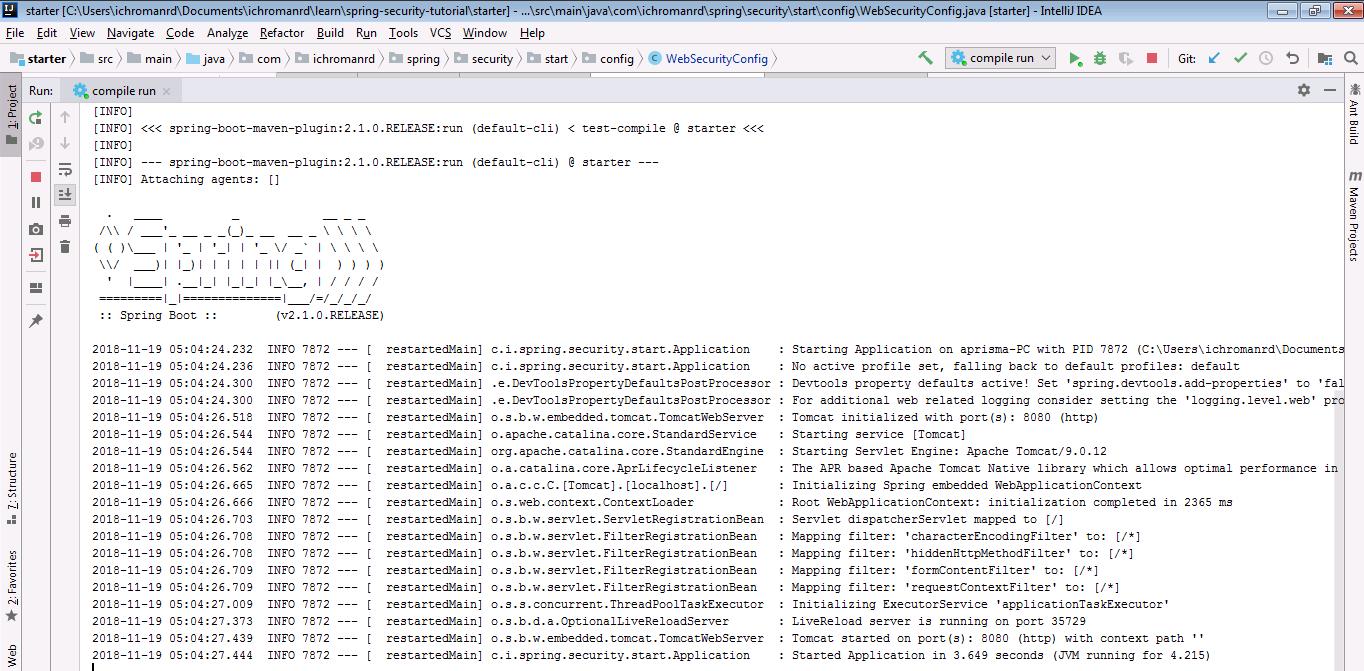Image resolution: width=1364 pixels, height=671 pixels.
Task: Stop the application from the top toolbar
Action: pyautogui.click(x=1152, y=58)
